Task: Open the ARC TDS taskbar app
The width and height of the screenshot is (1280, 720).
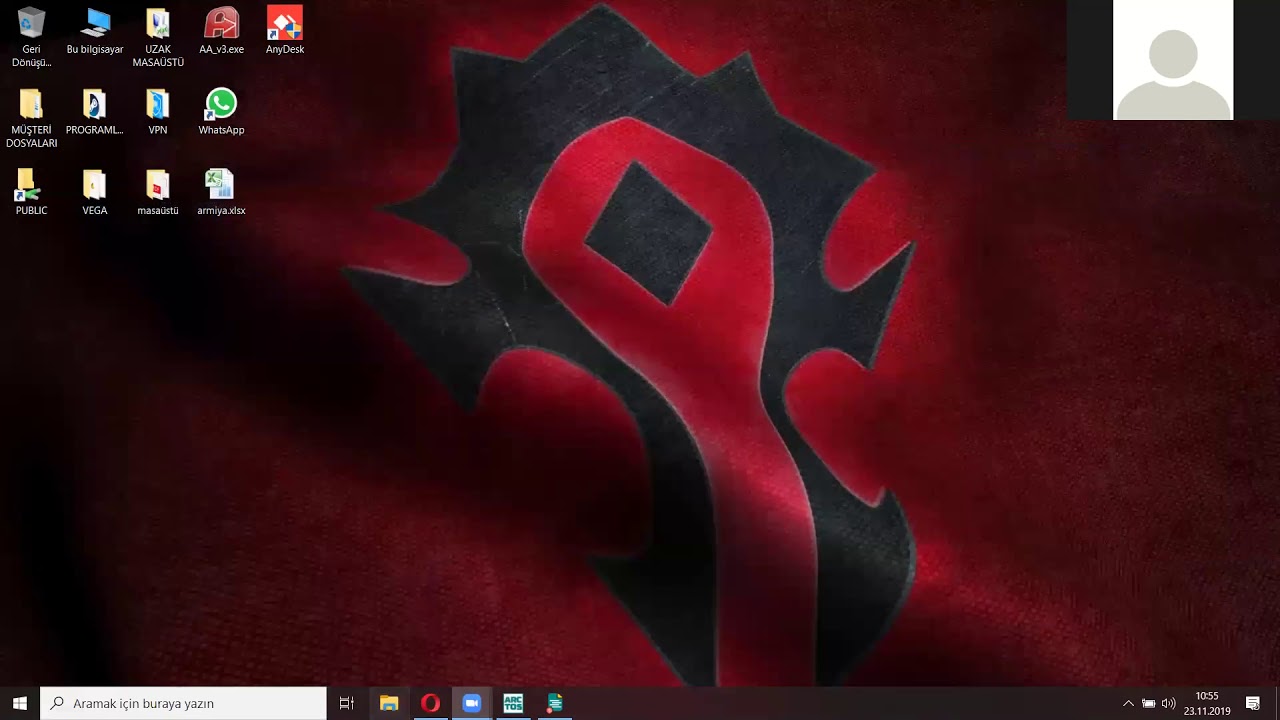Action: (x=513, y=703)
